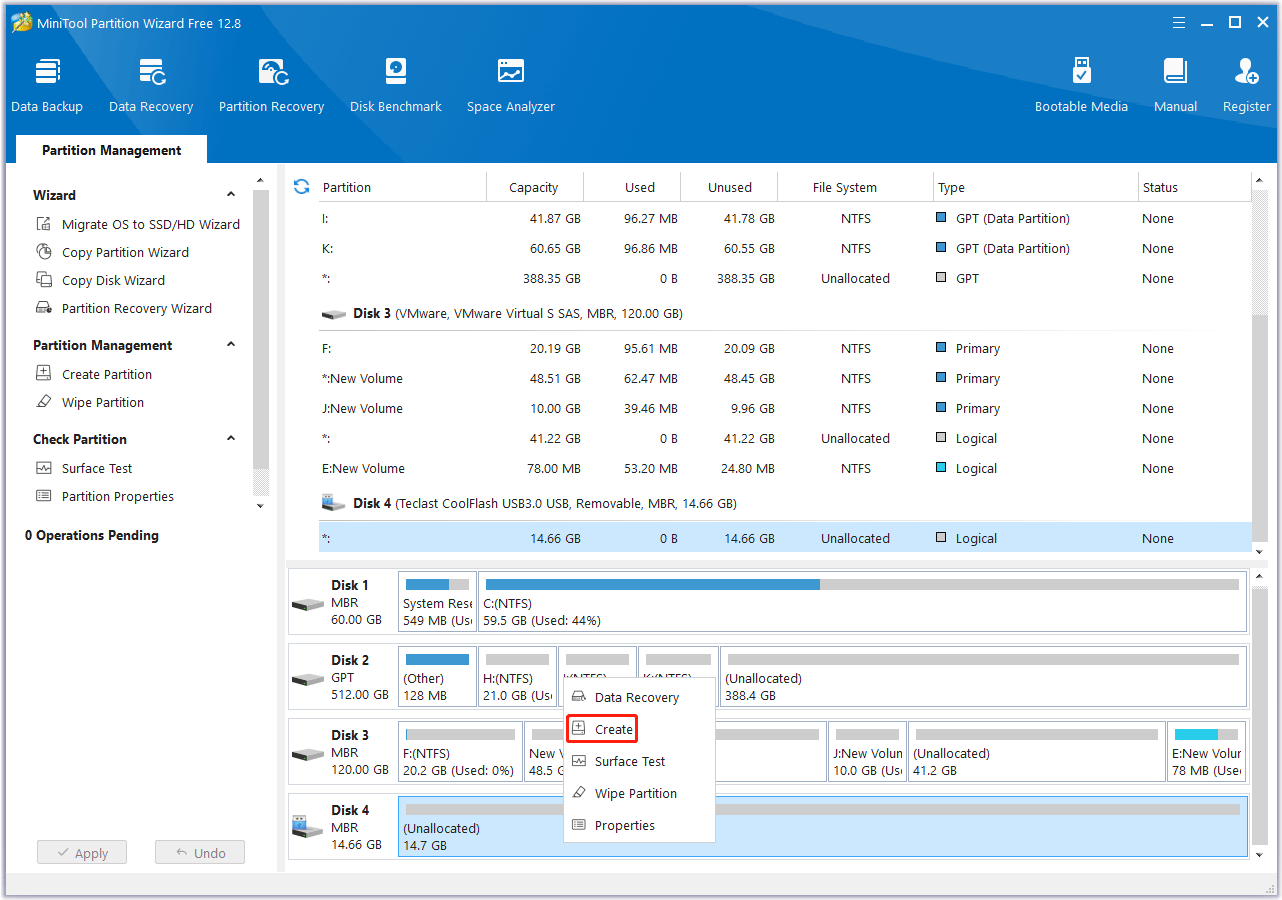Choose Properties in context menu
The image size is (1282, 900).
click(639, 825)
